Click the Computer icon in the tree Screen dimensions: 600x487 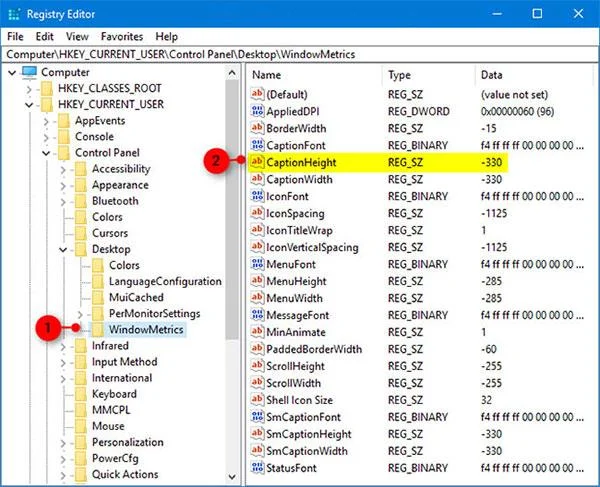pos(29,72)
